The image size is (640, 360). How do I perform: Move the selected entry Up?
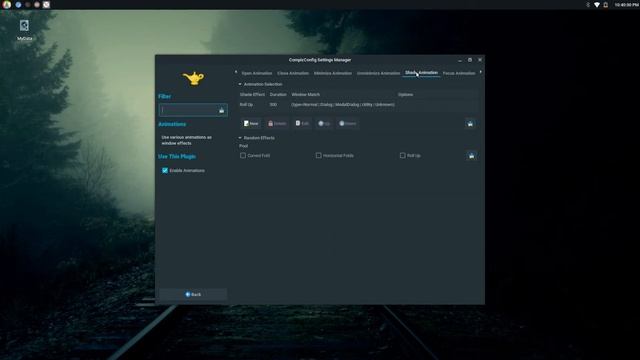pyautogui.click(x=324, y=123)
